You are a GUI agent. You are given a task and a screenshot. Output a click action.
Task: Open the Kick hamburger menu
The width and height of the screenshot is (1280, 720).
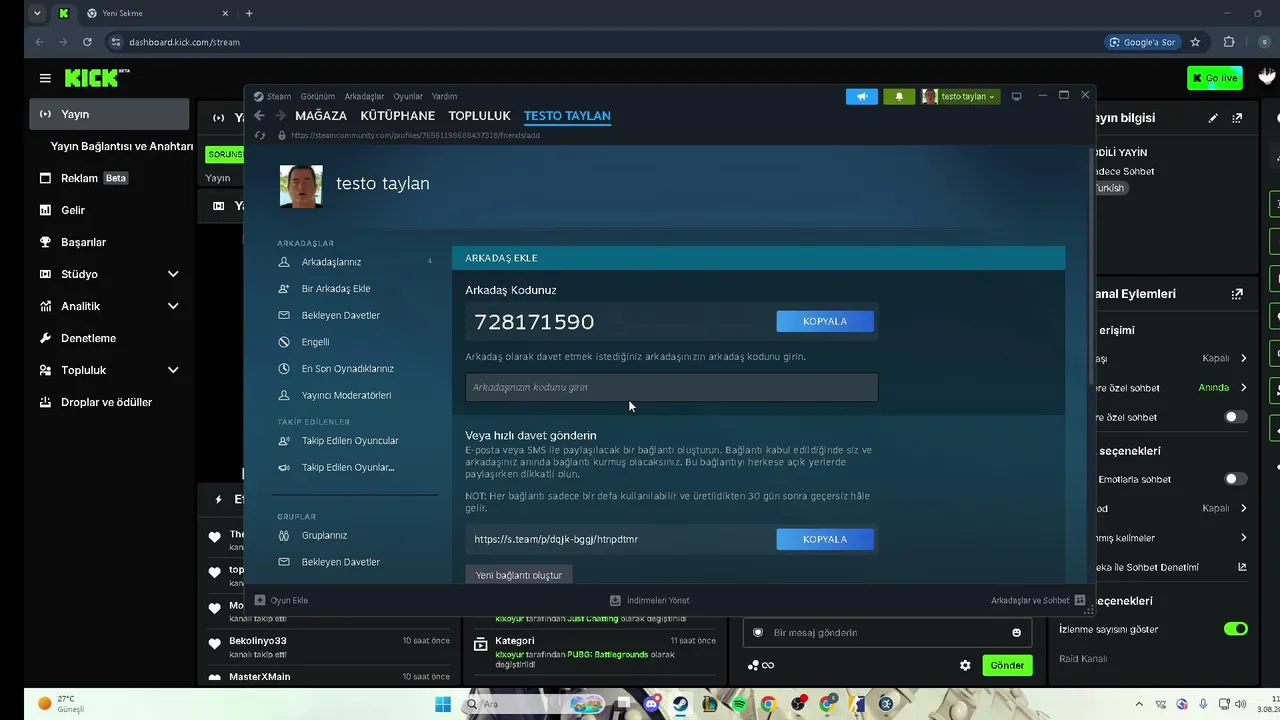45,78
